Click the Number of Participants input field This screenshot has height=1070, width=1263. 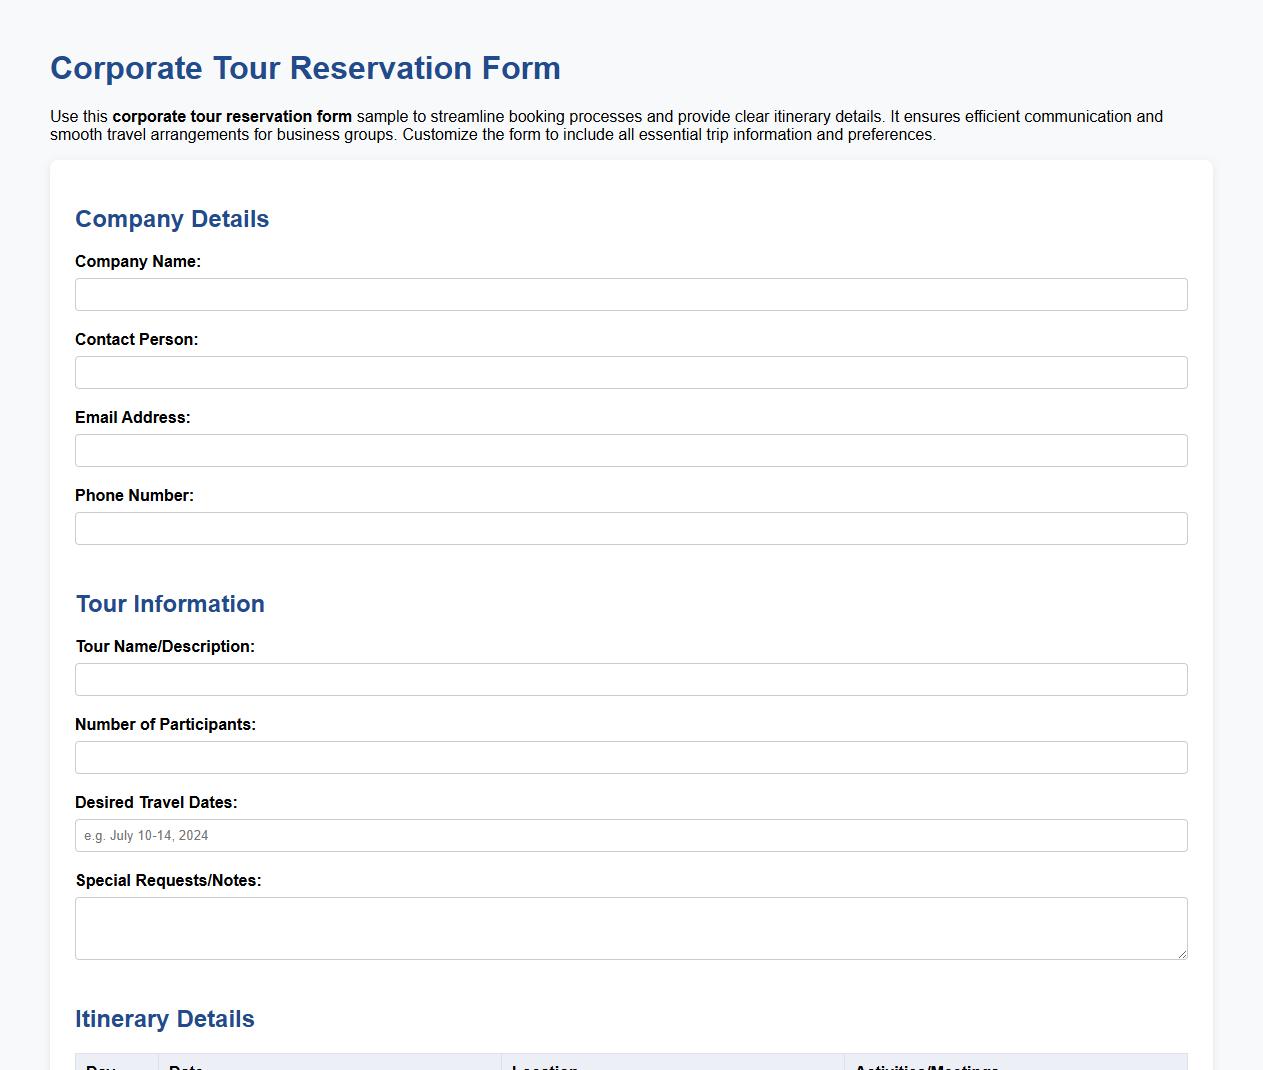coord(631,757)
